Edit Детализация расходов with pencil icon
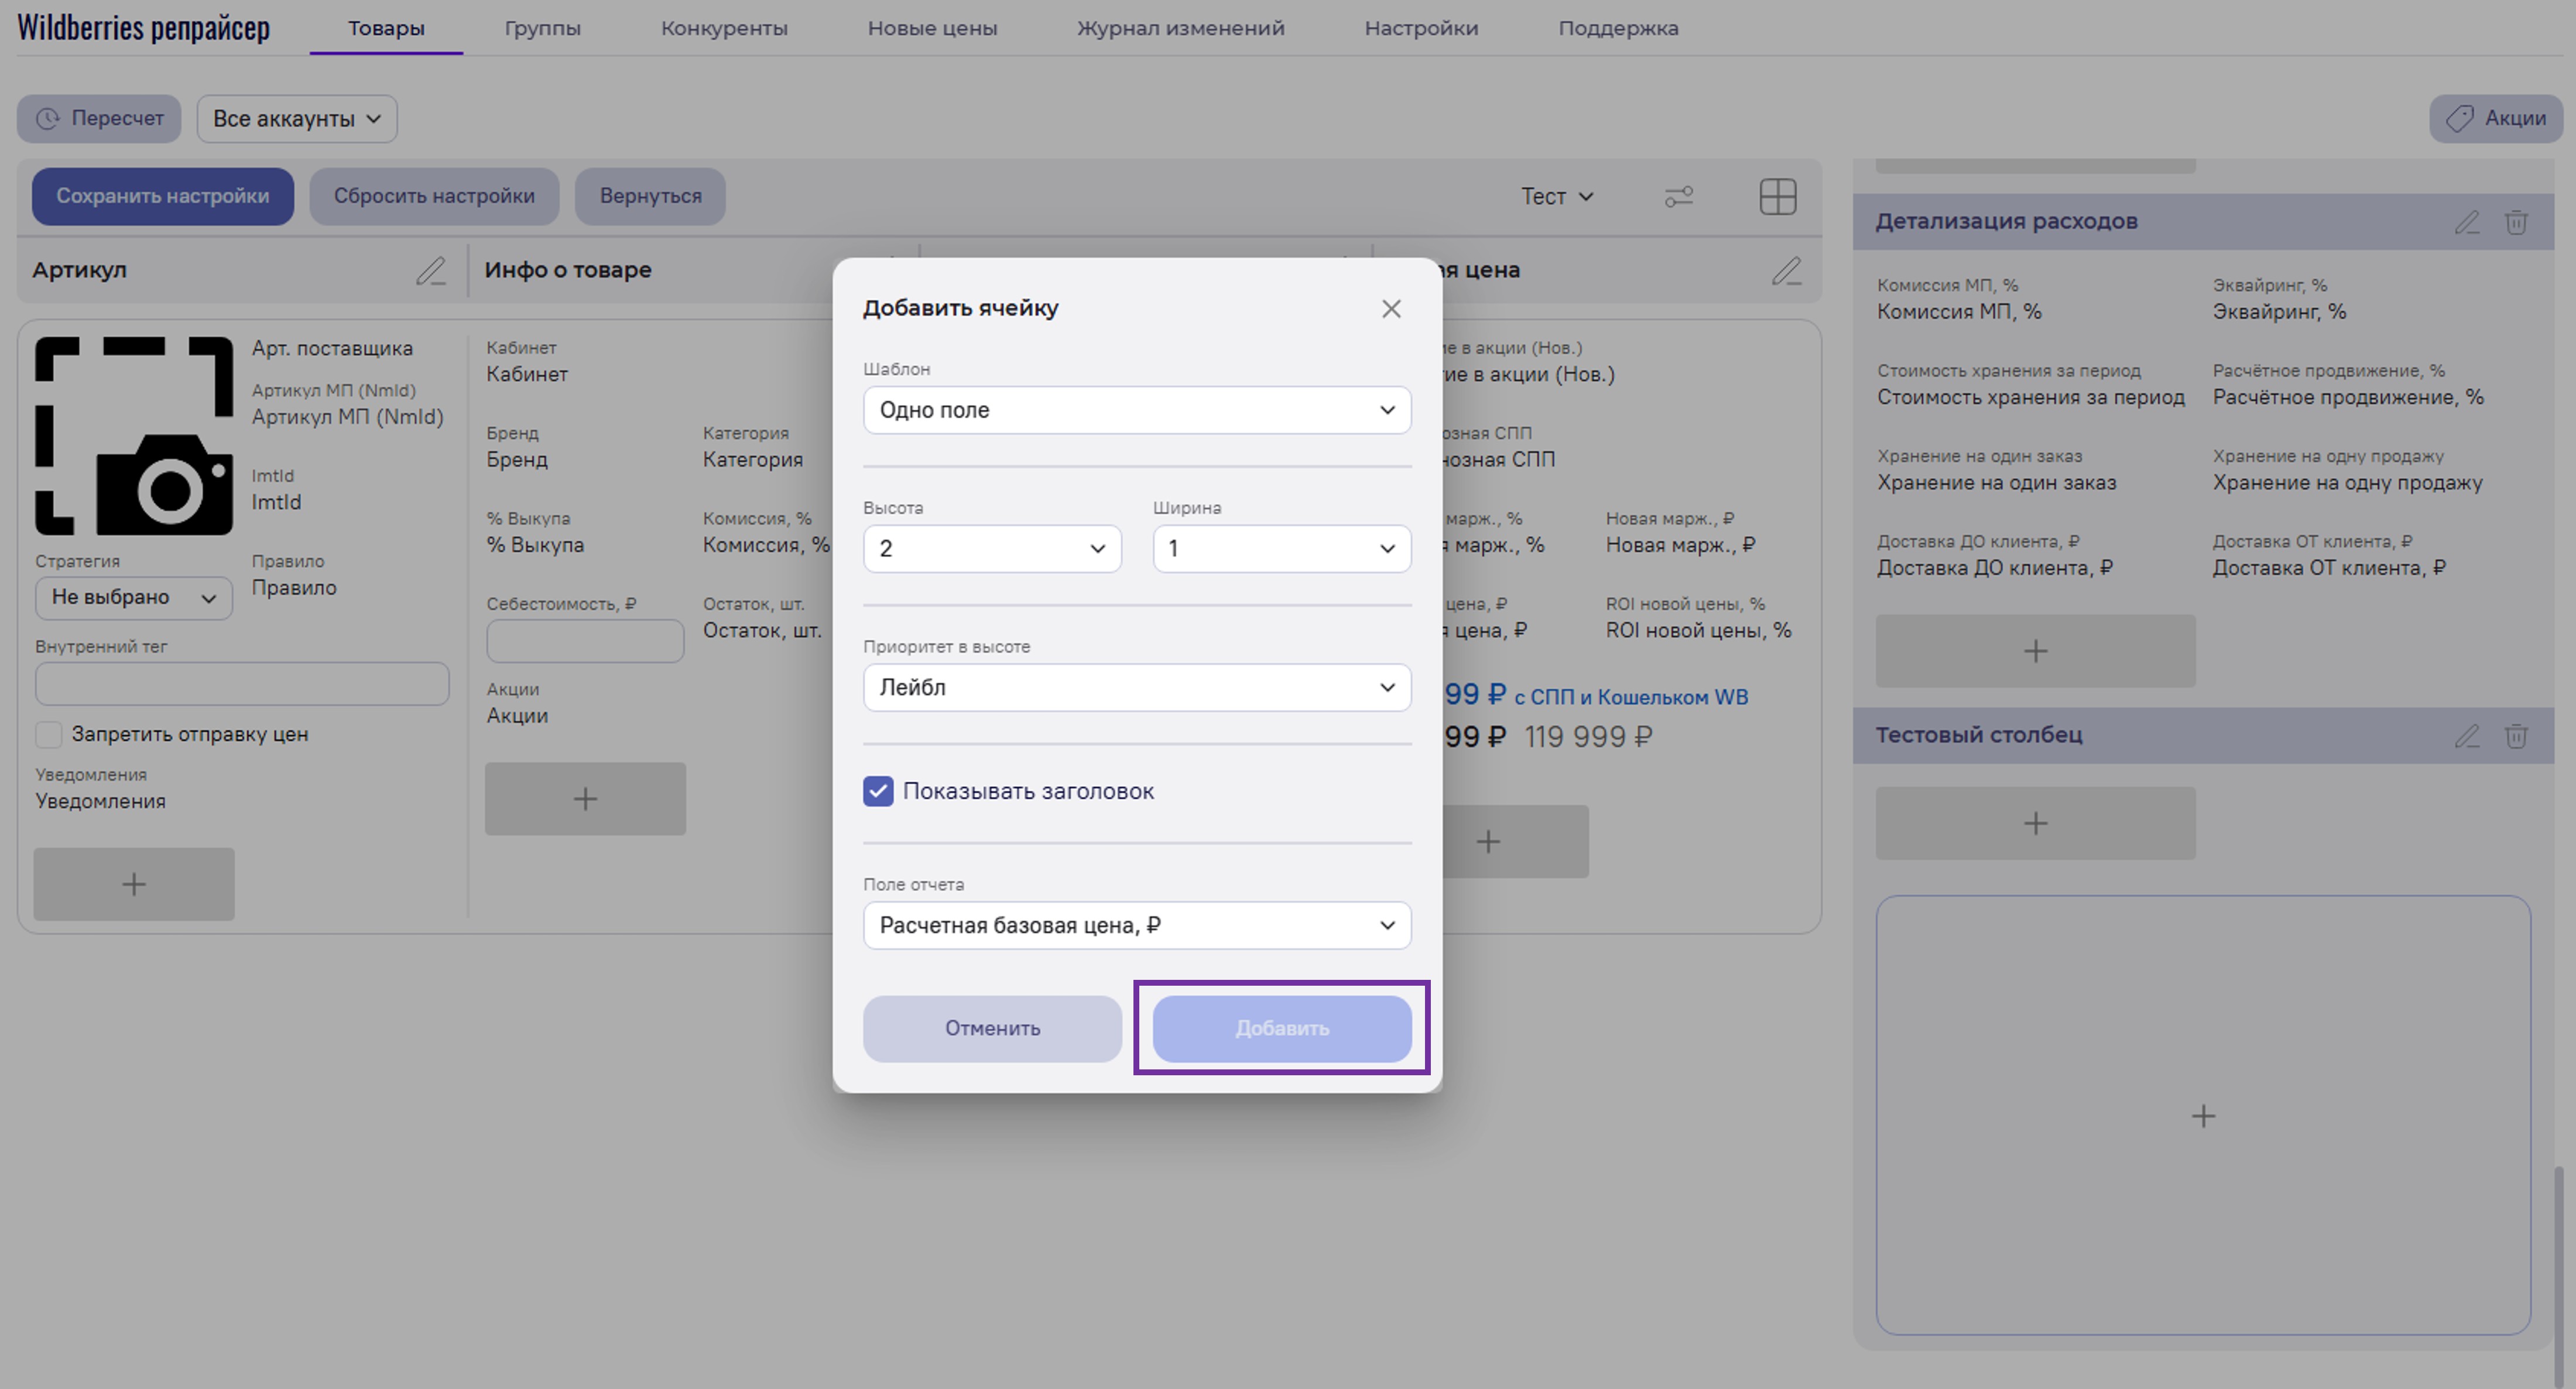 (x=2467, y=222)
